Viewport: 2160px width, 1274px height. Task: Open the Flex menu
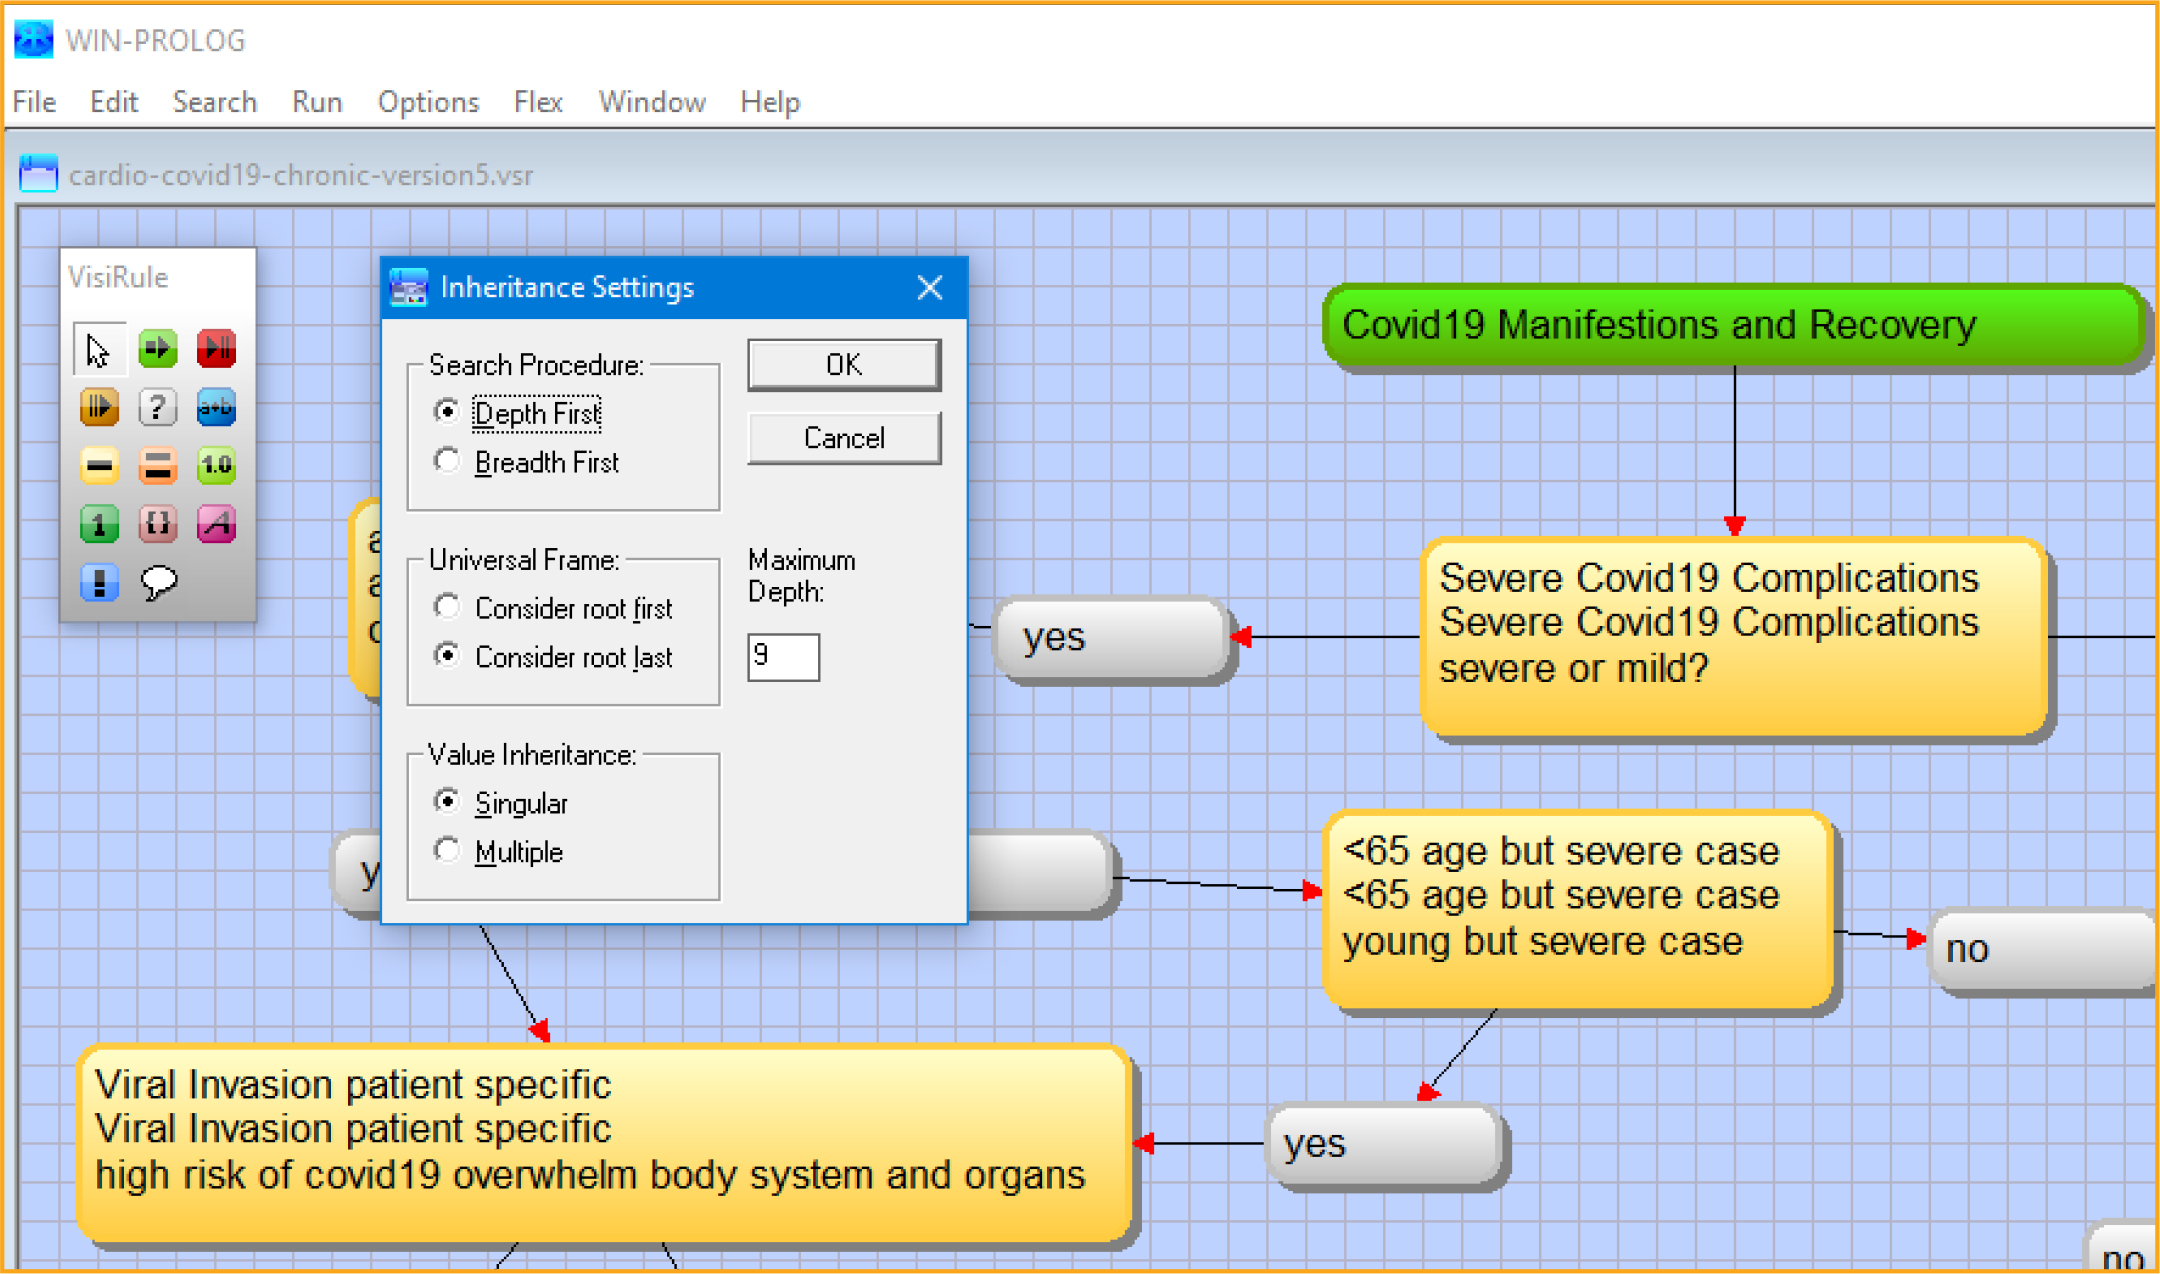click(538, 102)
